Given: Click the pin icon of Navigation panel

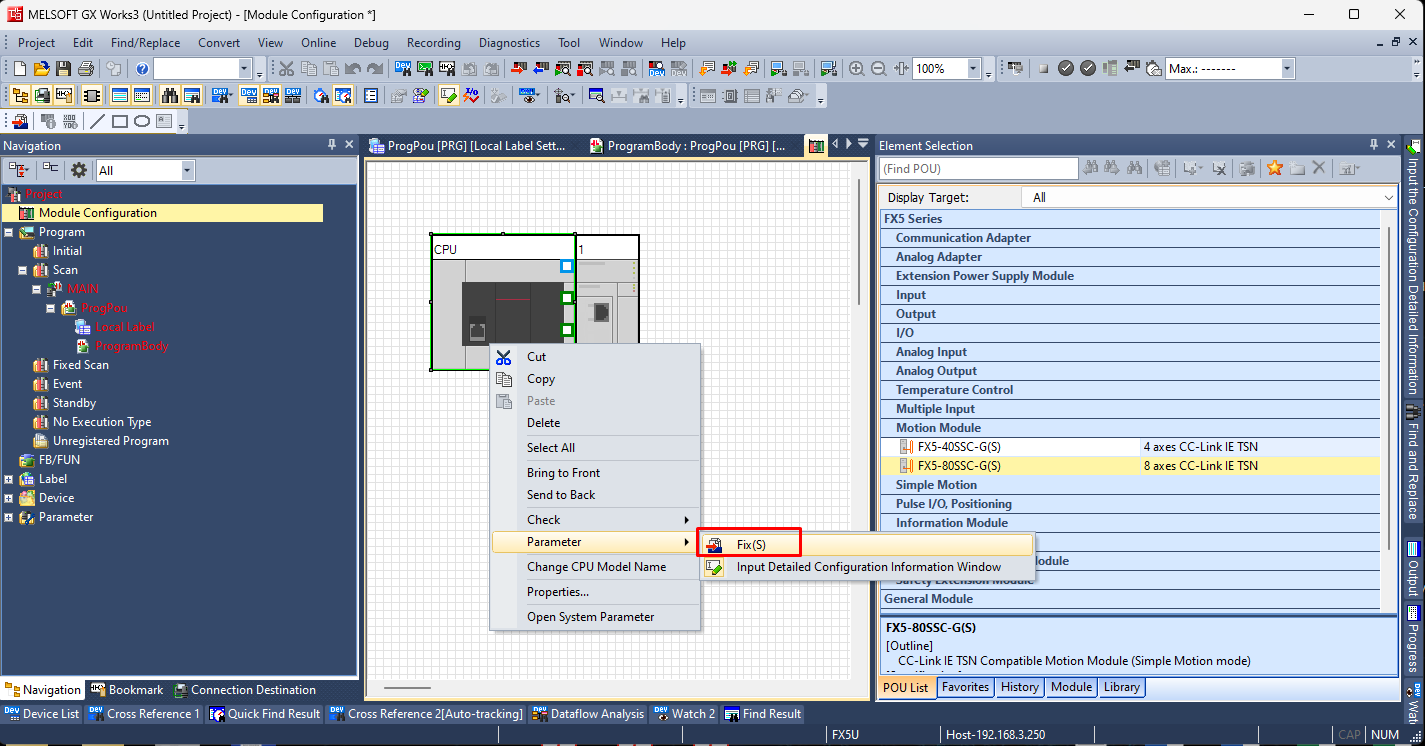Looking at the screenshot, I should coord(332,145).
